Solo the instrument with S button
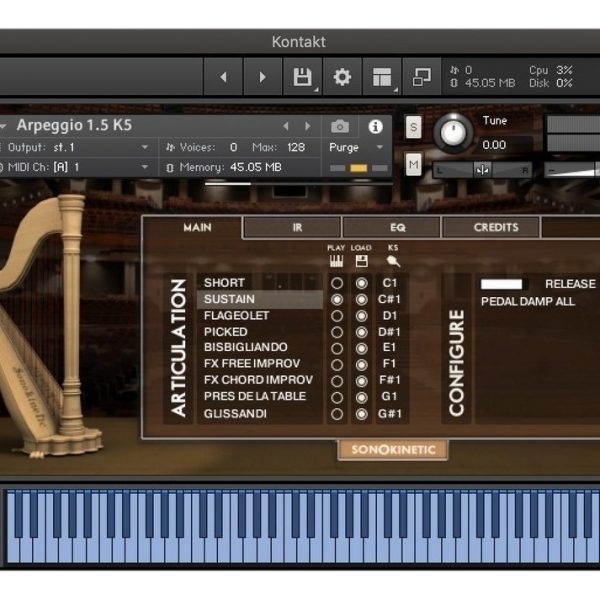This screenshot has height=600, width=600. [413, 127]
